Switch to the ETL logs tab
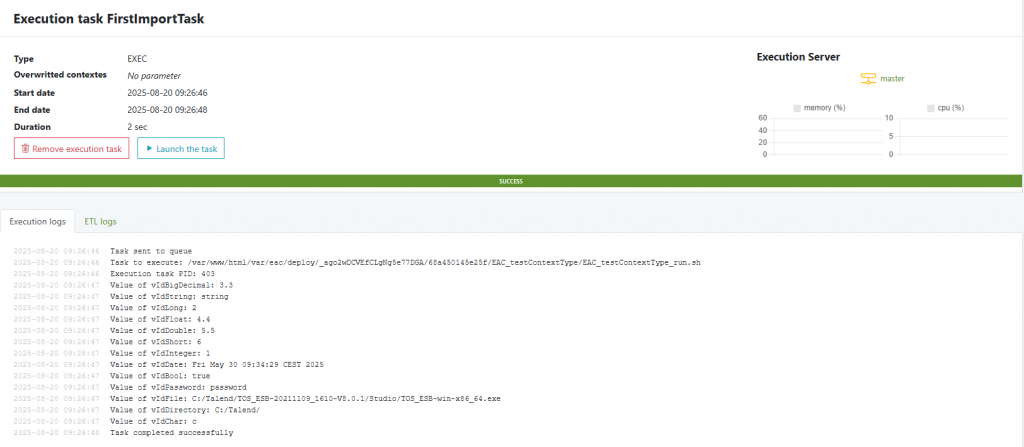The height and width of the screenshot is (447, 1024). 100,221
